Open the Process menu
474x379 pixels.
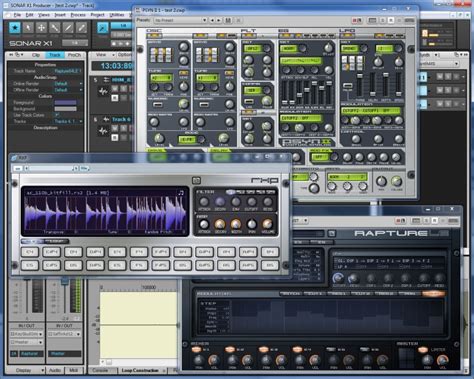(78, 15)
